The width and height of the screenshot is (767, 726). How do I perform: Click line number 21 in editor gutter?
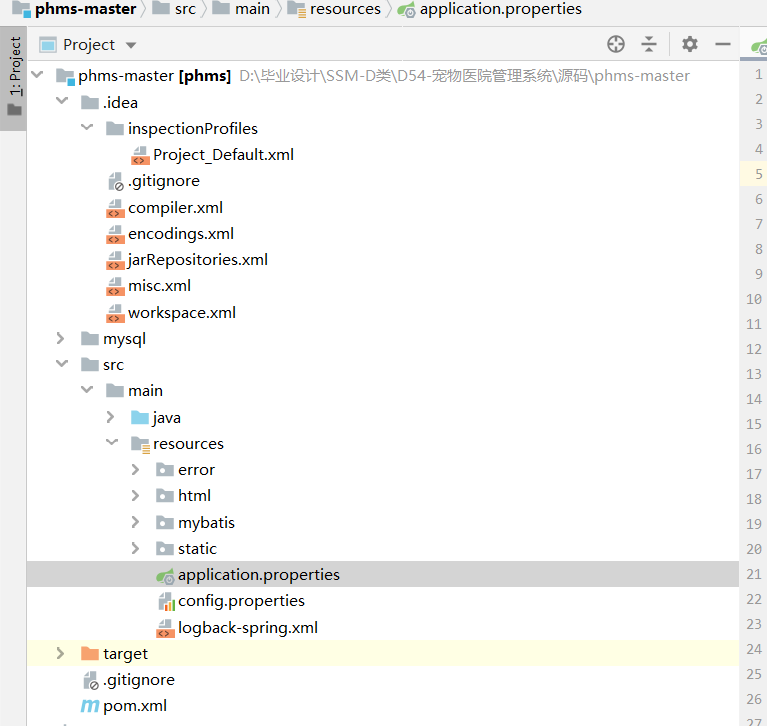click(x=753, y=574)
